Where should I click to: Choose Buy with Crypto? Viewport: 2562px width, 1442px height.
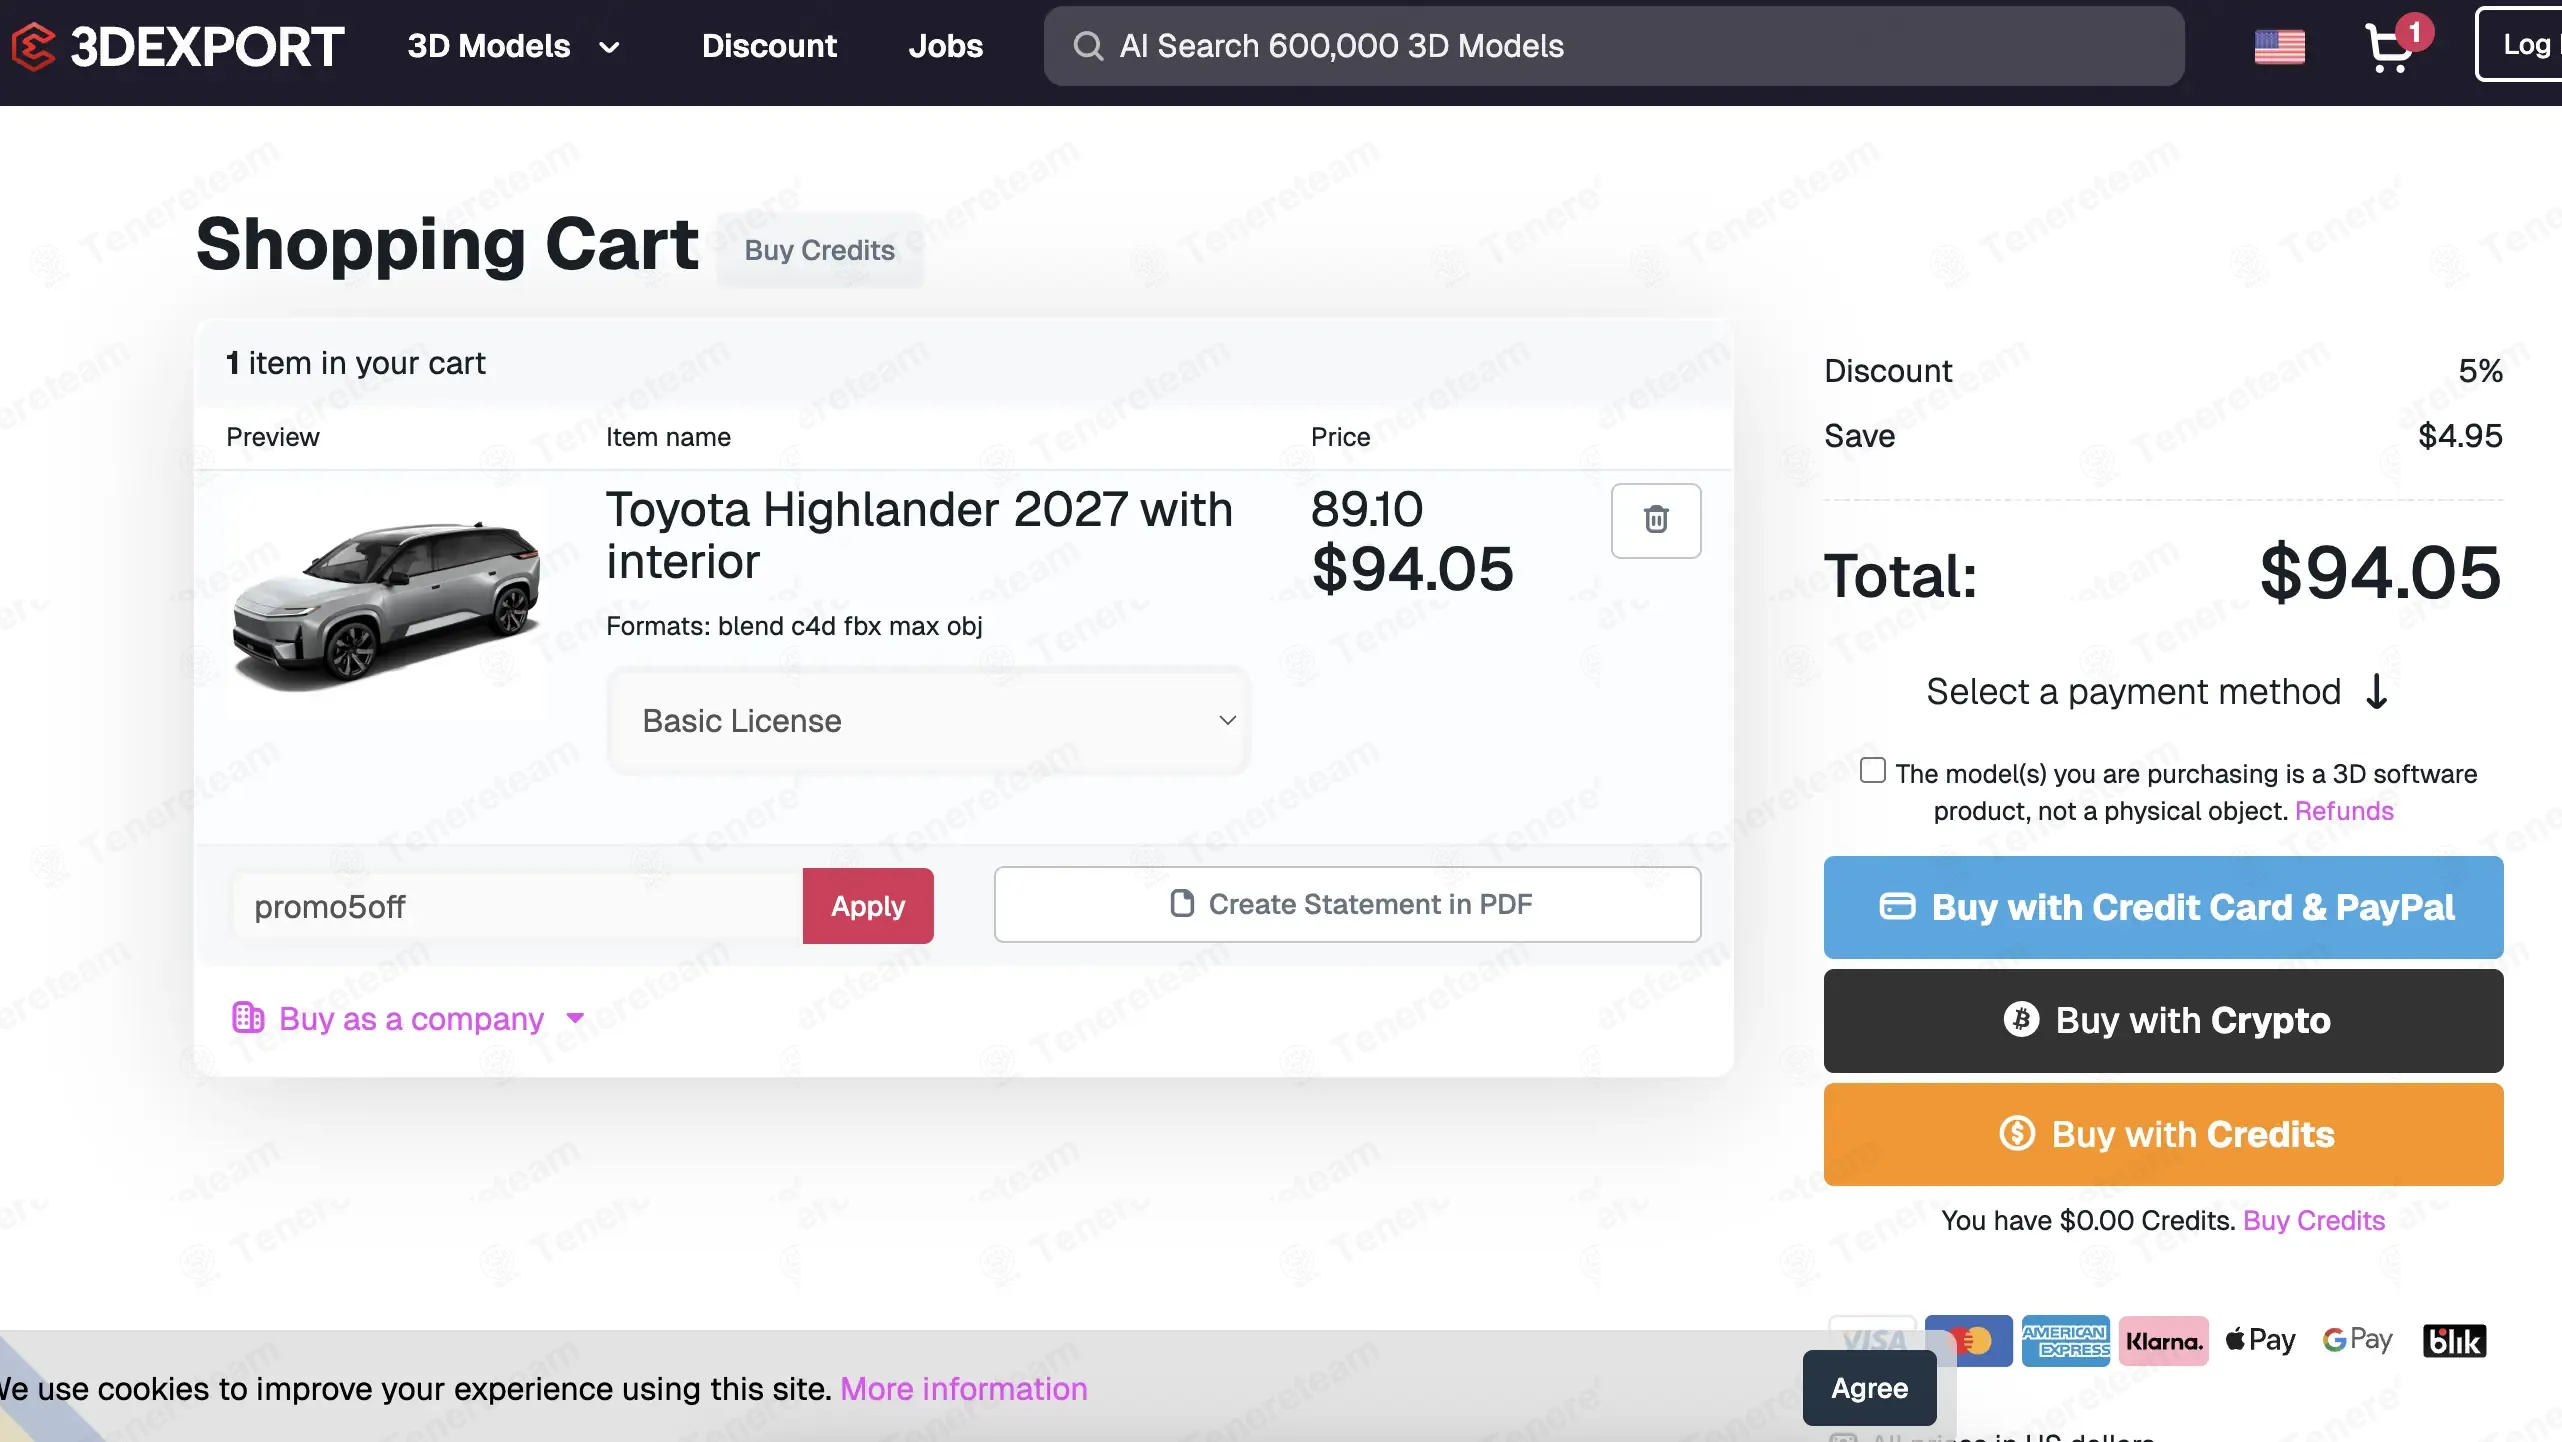point(2163,1021)
